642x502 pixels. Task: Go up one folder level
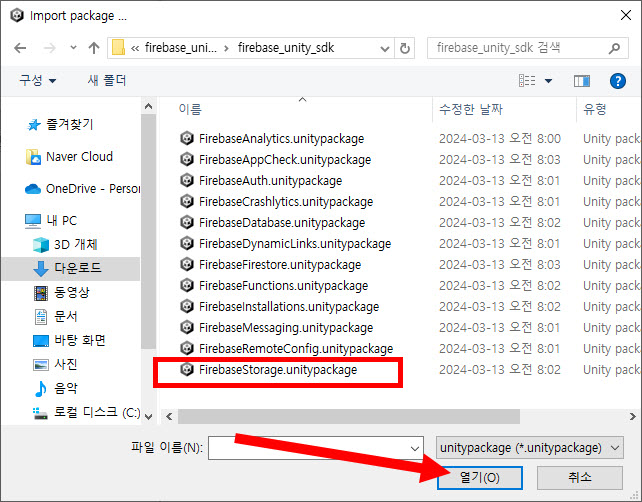(94, 48)
